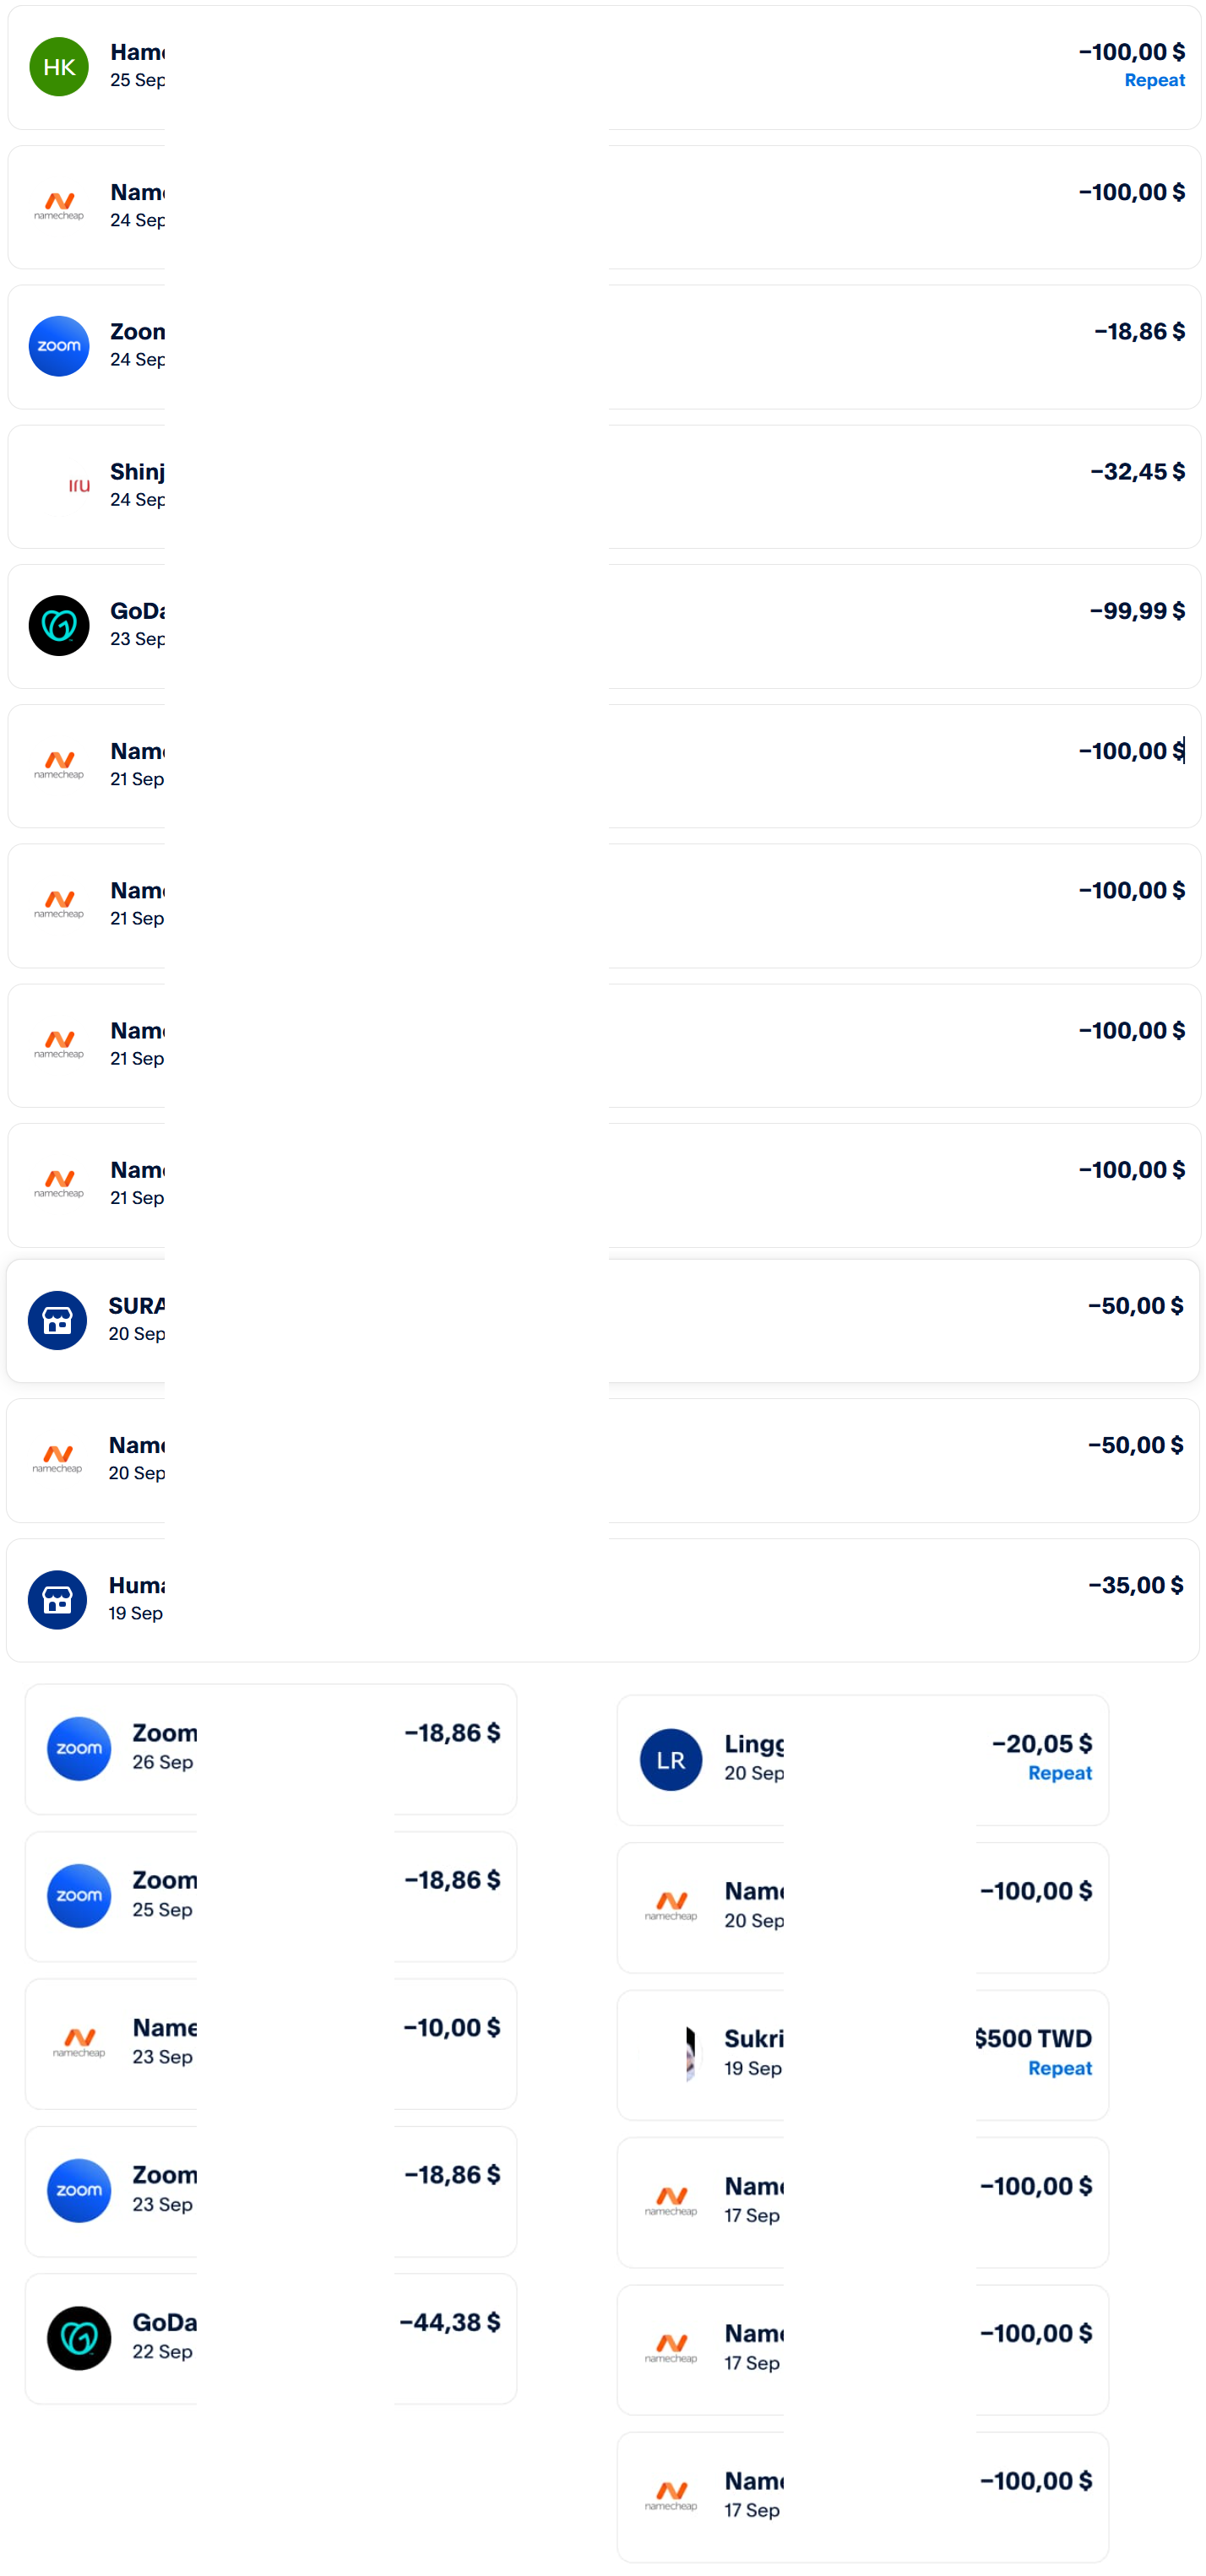Click the green HK avatar icon
Viewport: 1206px width, 2576px height.
click(59, 67)
